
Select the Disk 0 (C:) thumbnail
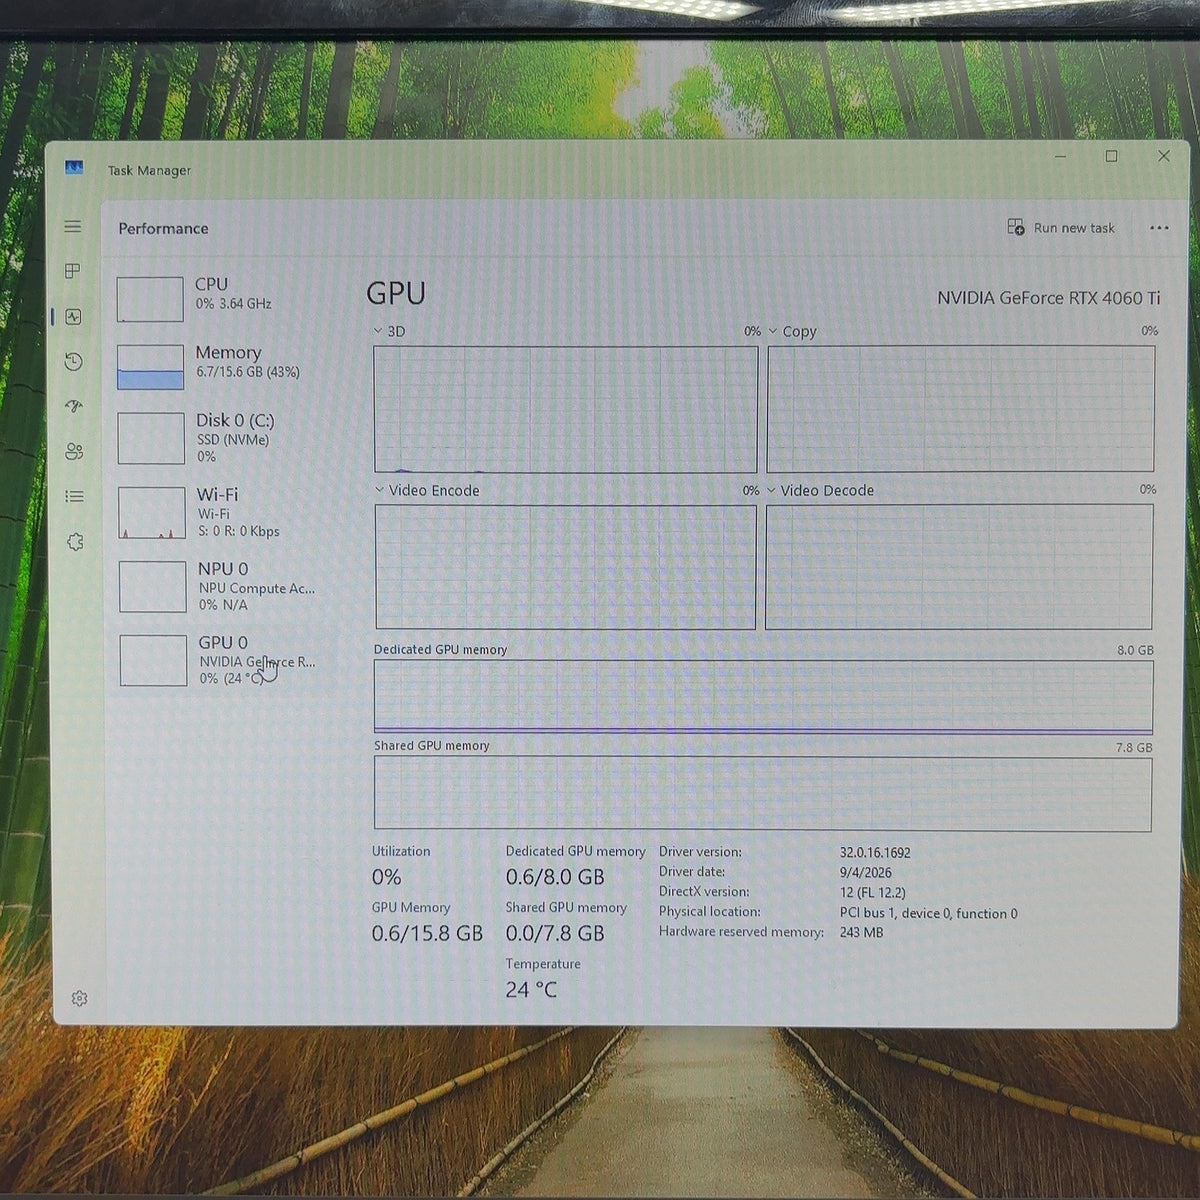click(151, 438)
